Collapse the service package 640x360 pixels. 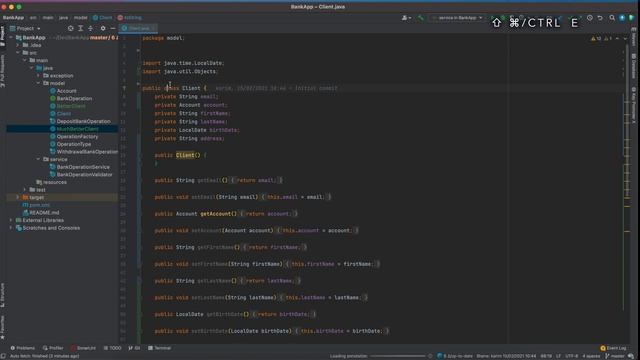[x=39, y=159]
